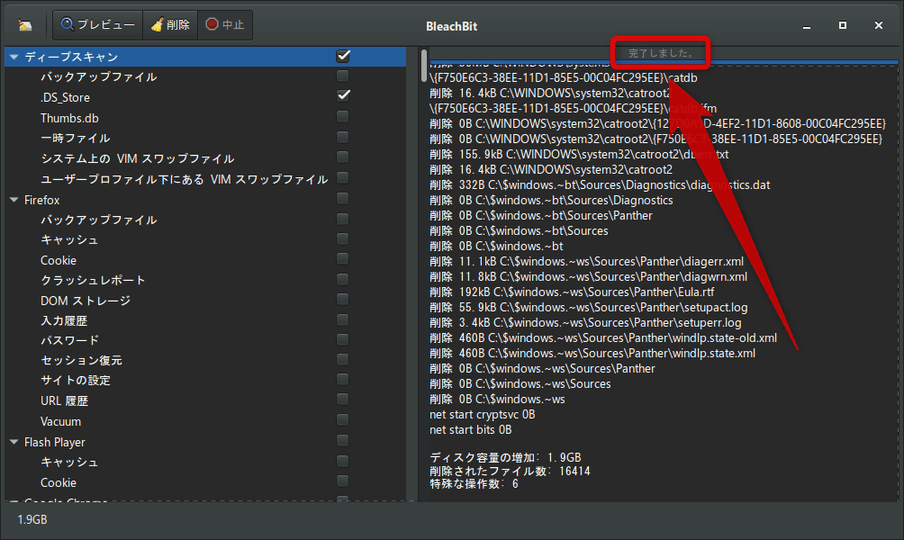Enable Firefox Cookie checkbox
The height and width of the screenshot is (540, 904).
(342, 259)
